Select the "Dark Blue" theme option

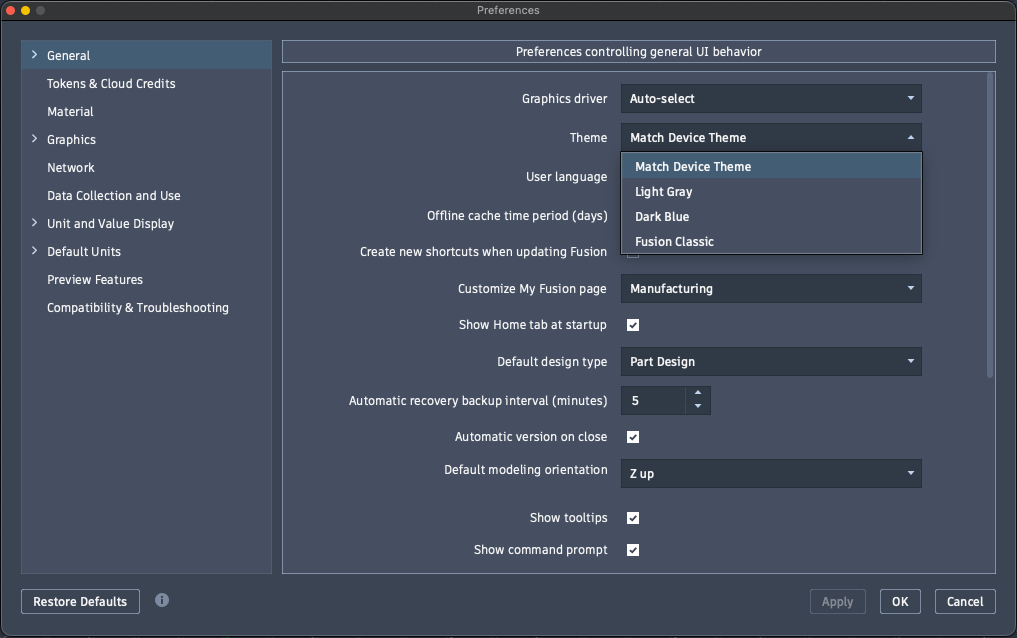tap(663, 216)
